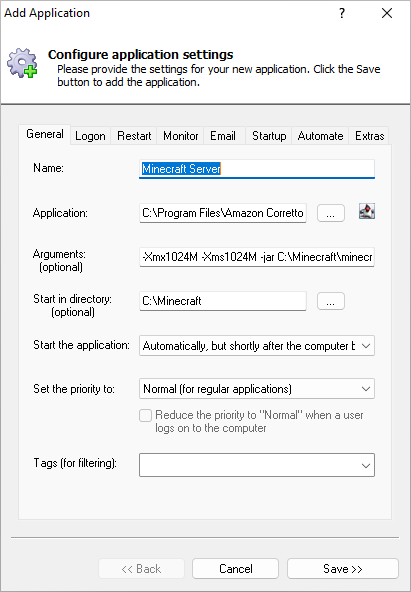The width and height of the screenshot is (411, 592).
Task: Browse for the Start in directory folder
Action: tap(331, 301)
